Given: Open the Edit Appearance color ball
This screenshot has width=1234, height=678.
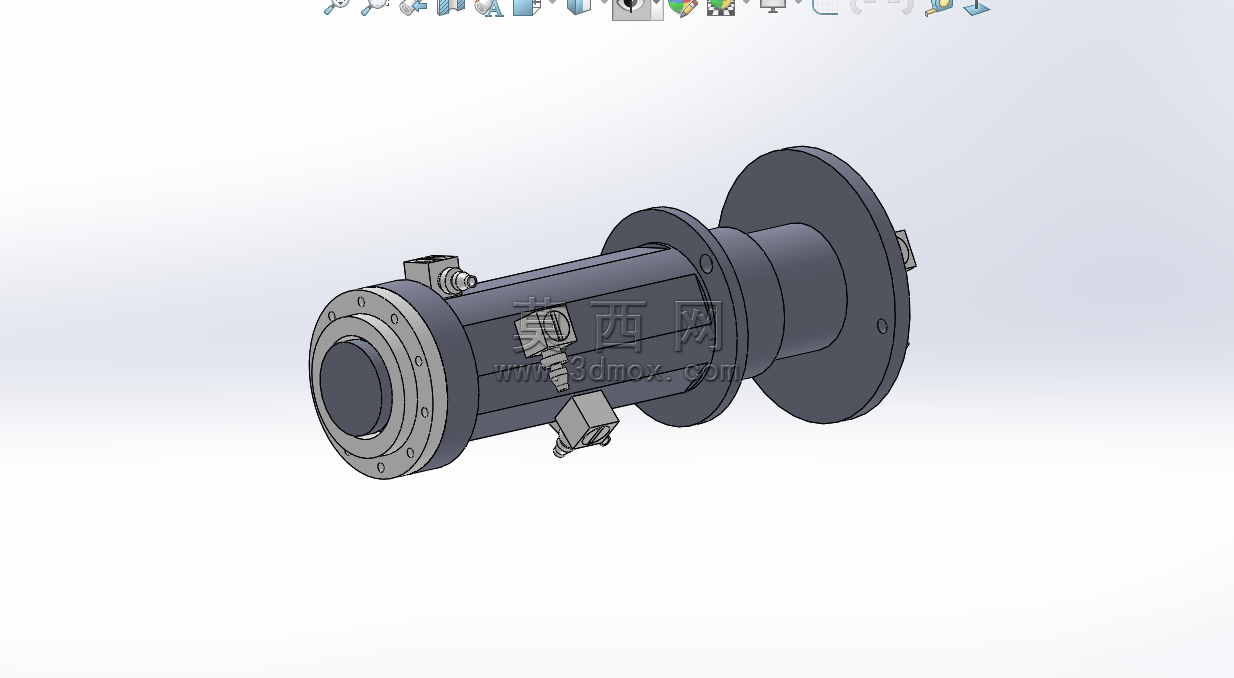Looking at the screenshot, I should pos(682,5).
